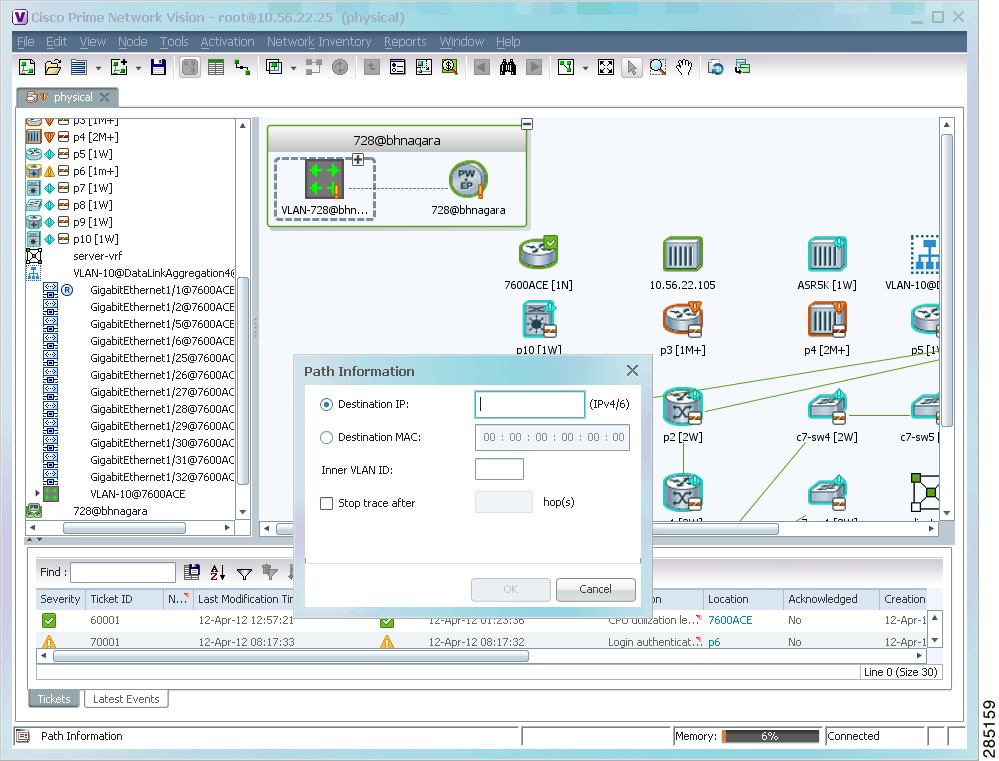Close the Path Information dialog
The image size is (999, 761).
pyautogui.click(x=632, y=370)
